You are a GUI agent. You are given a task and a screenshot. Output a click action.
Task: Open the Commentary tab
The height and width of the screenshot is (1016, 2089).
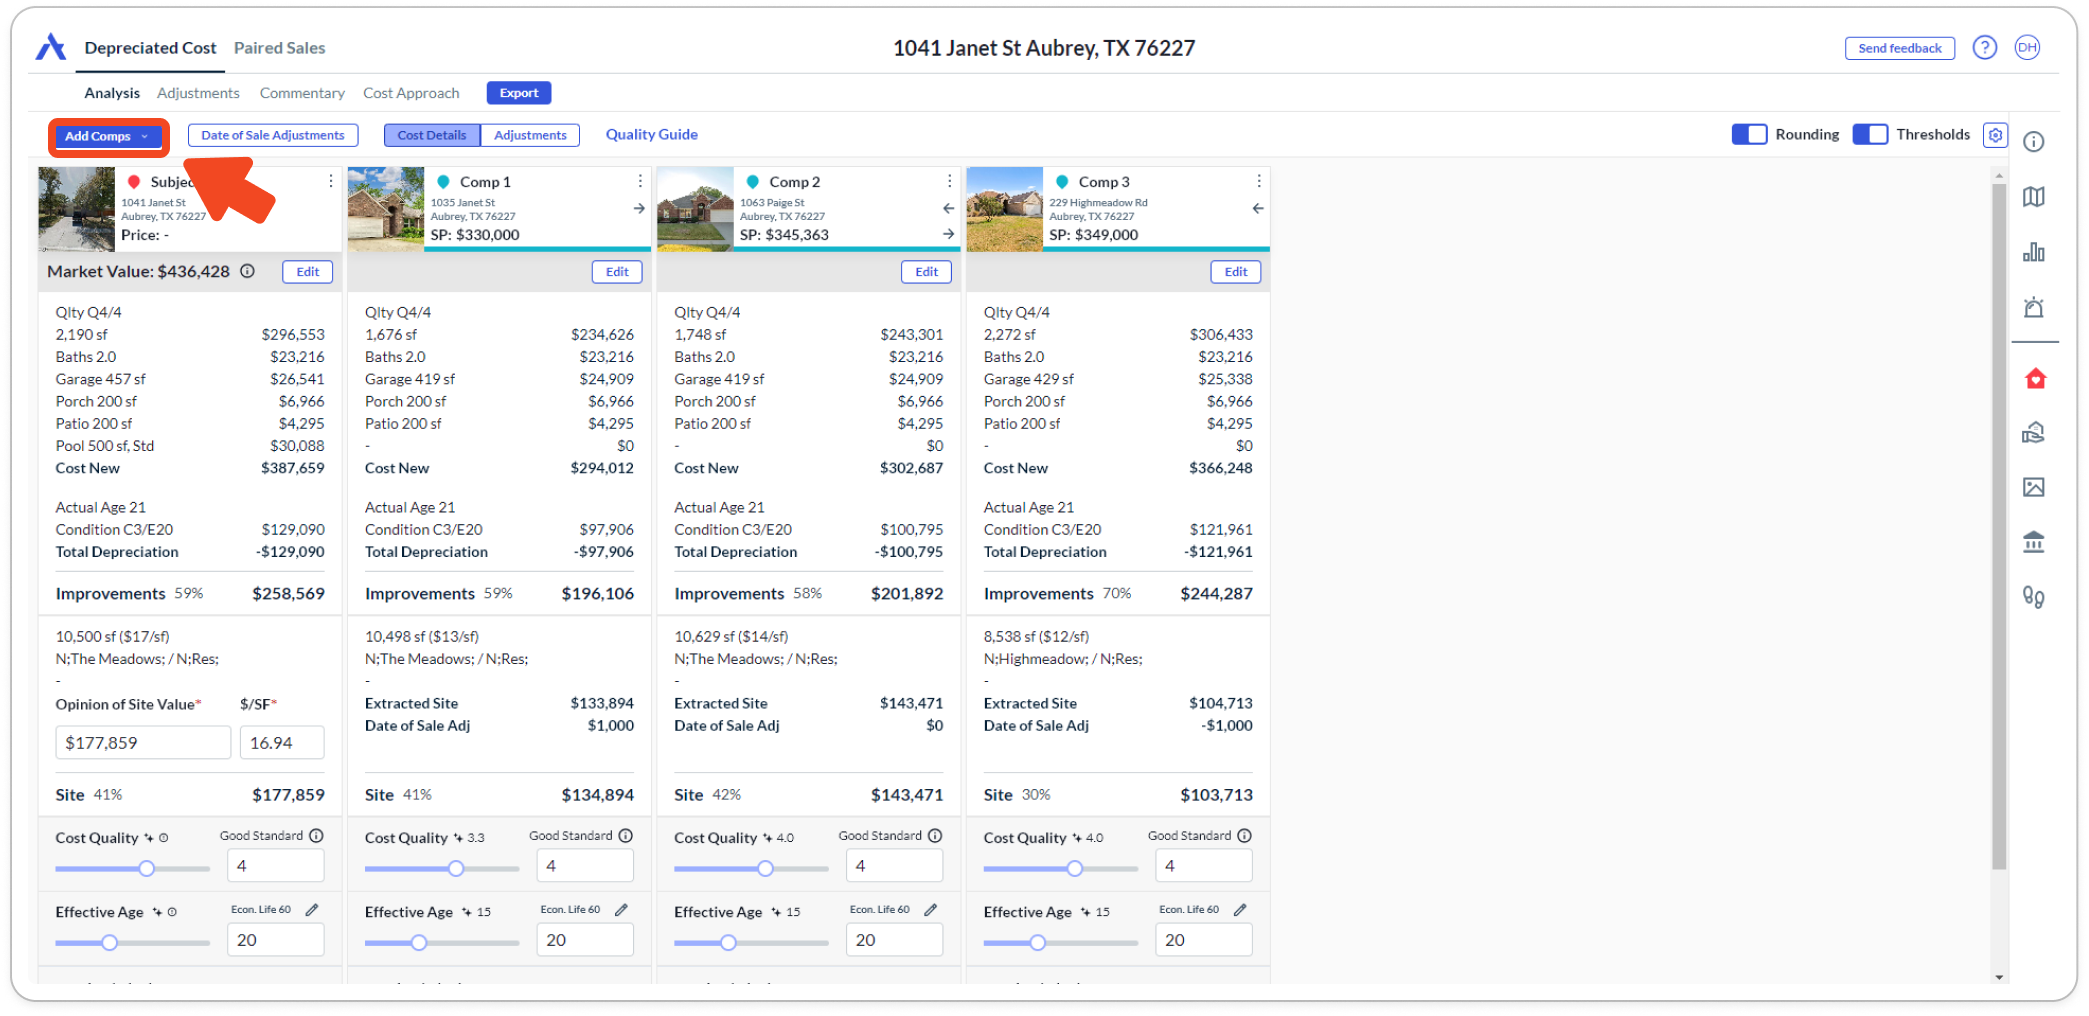coord(302,93)
